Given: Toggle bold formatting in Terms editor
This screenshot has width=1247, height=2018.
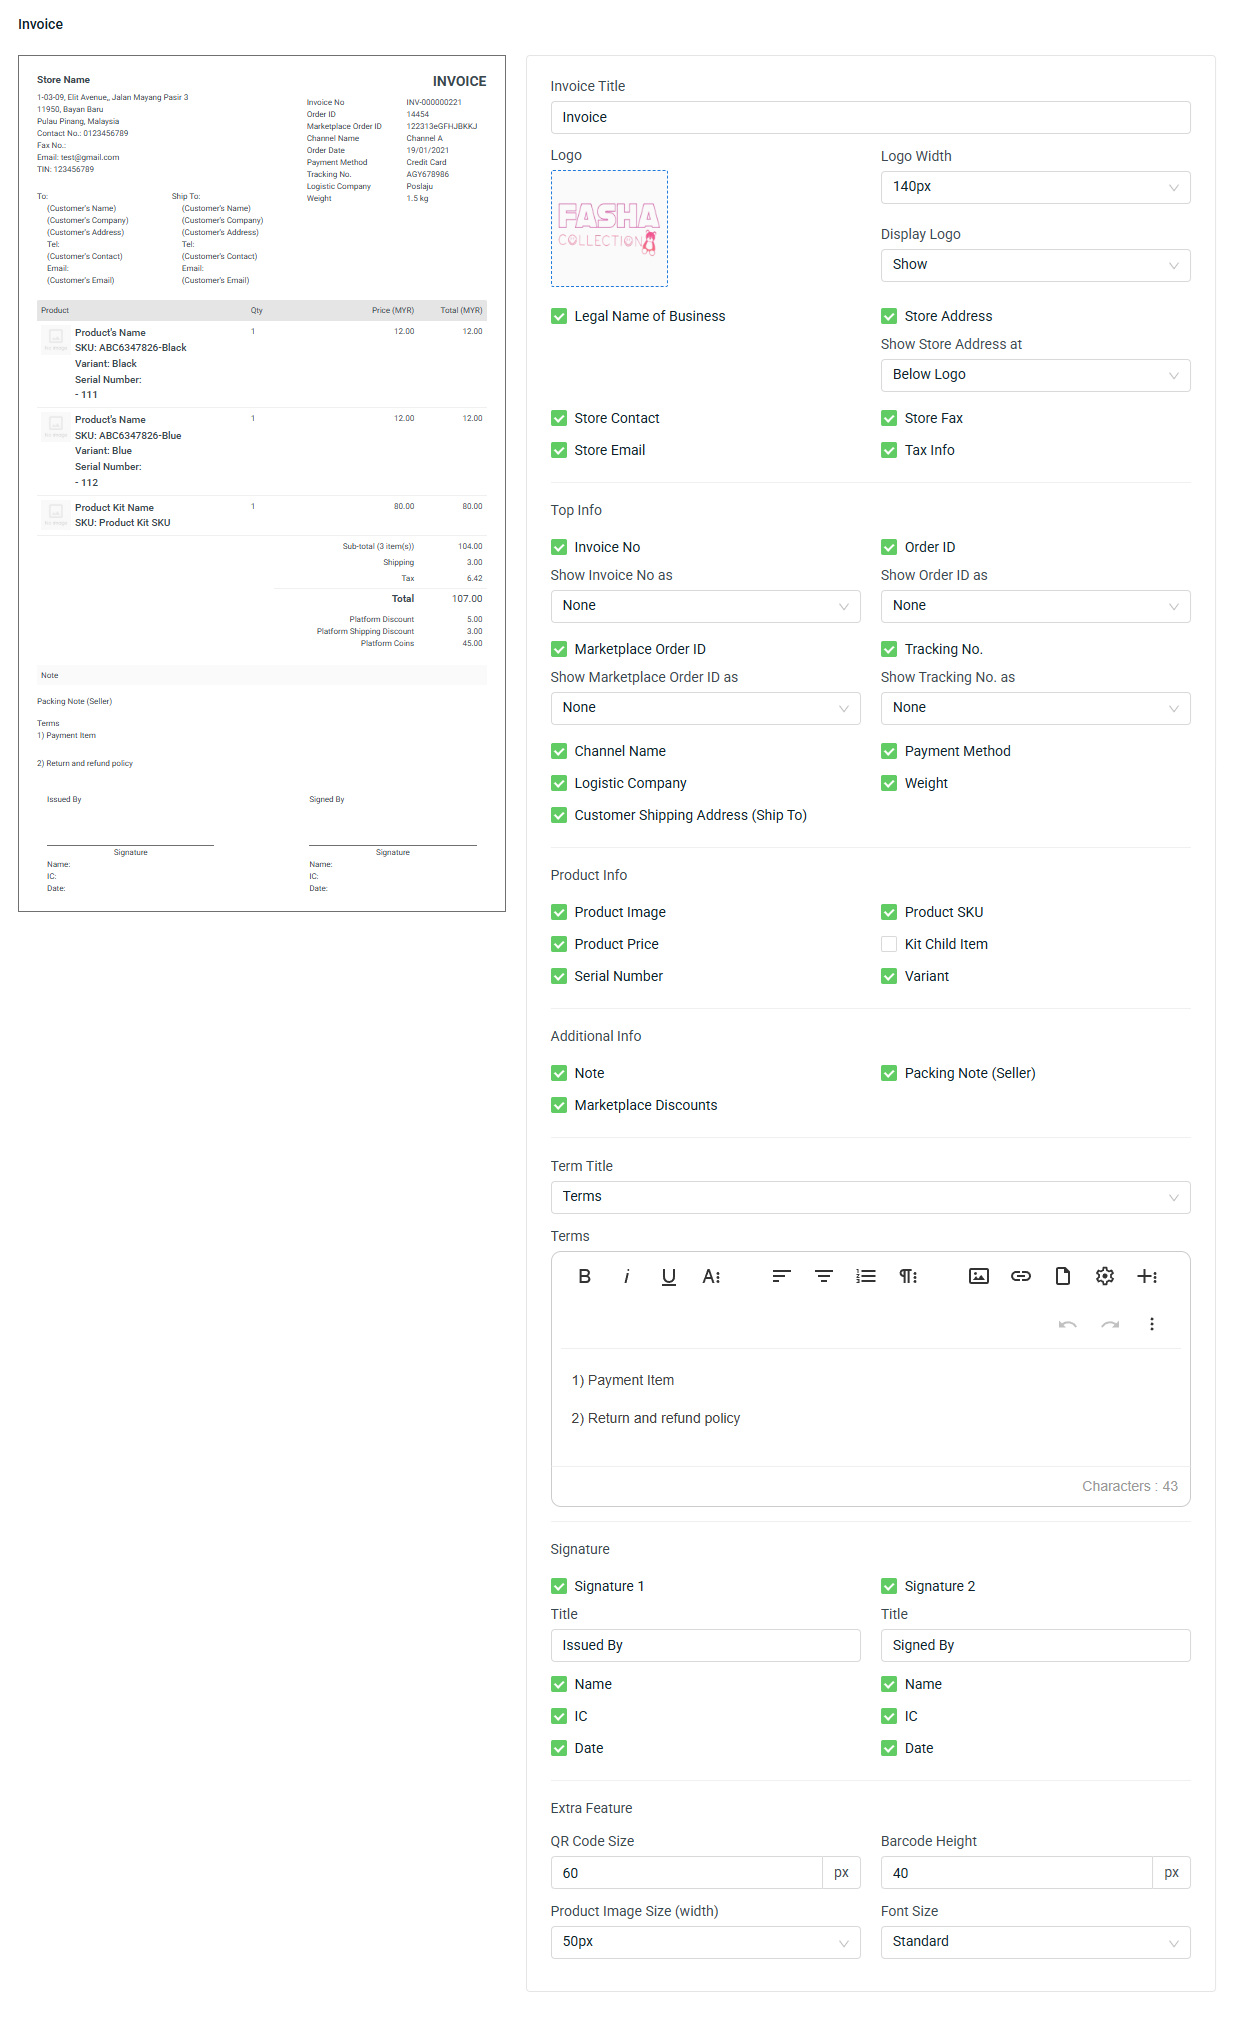Looking at the screenshot, I should click(585, 1276).
